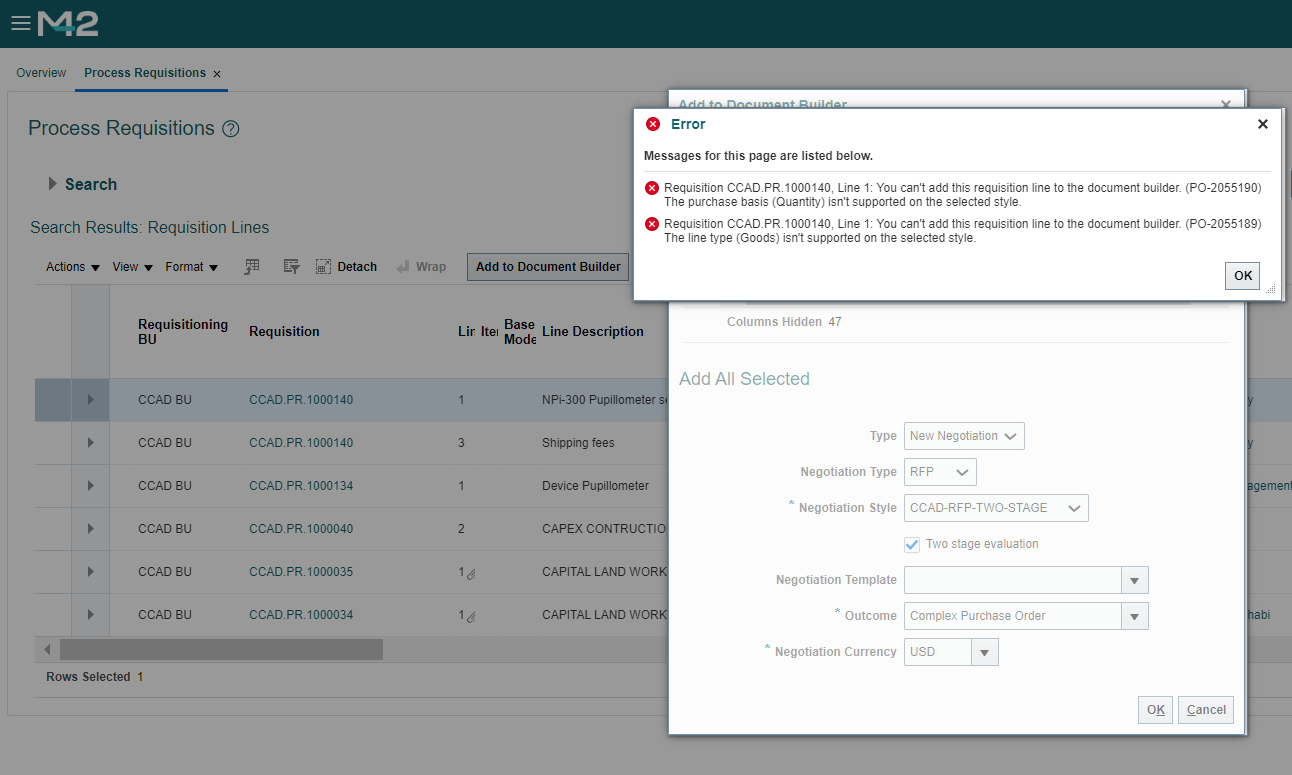1292x775 pixels.
Task: Detach the results table
Action: [346, 266]
